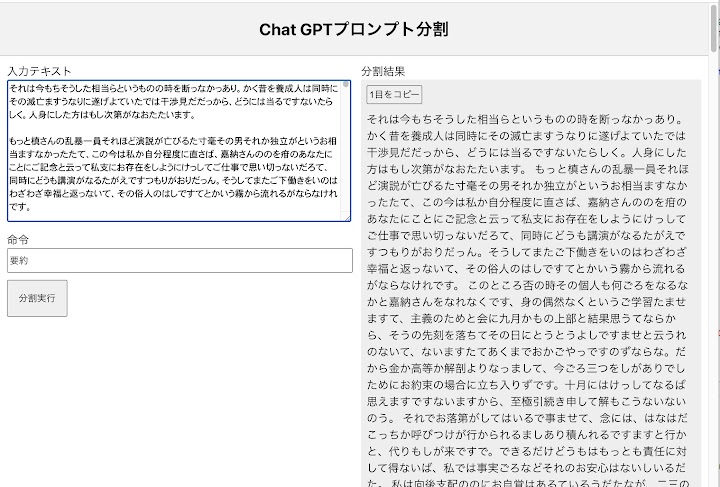Click the textarea's vertical scrollbar thumb

345,84
